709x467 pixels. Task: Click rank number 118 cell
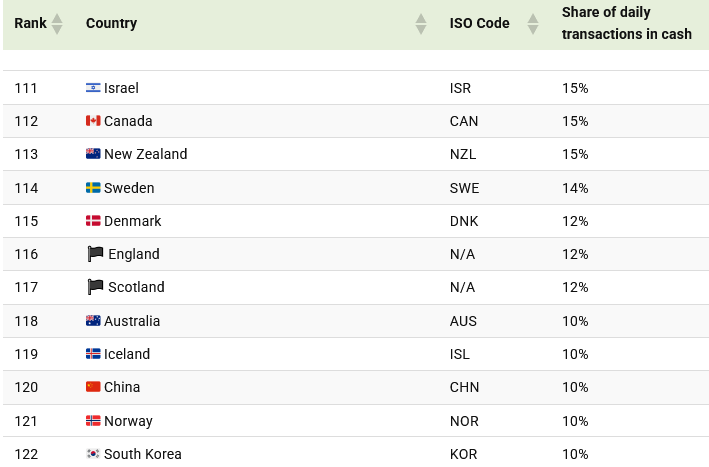(x=26, y=321)
